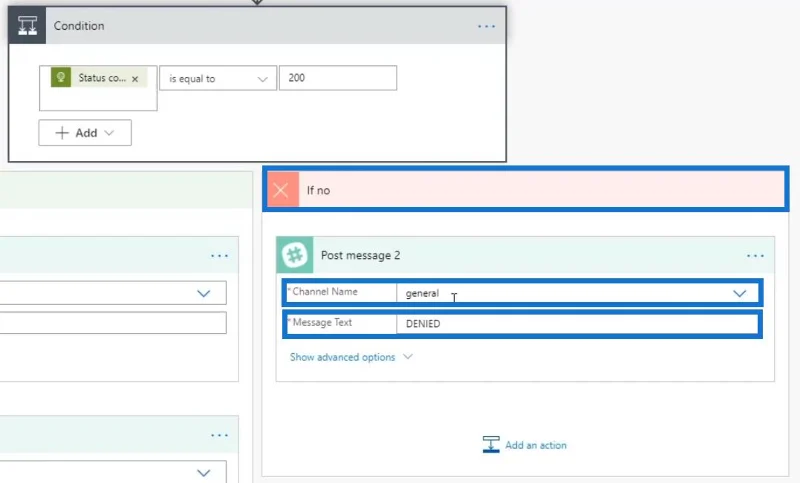The image size is (800, 483).
Task: Click the Condition card title text
Action: click(x=79, y=26)
